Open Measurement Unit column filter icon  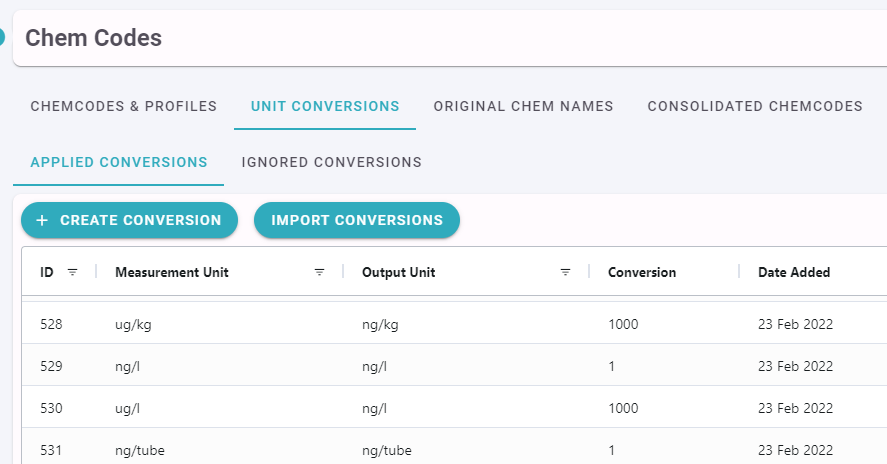point(319,272)
